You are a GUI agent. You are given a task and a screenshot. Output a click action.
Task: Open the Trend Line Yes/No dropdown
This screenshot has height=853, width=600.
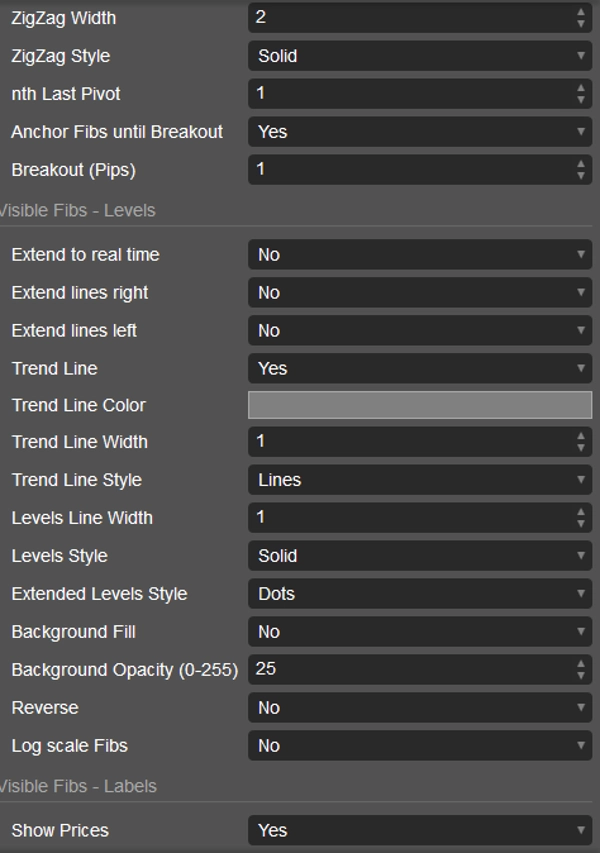(x=420, y=369)
